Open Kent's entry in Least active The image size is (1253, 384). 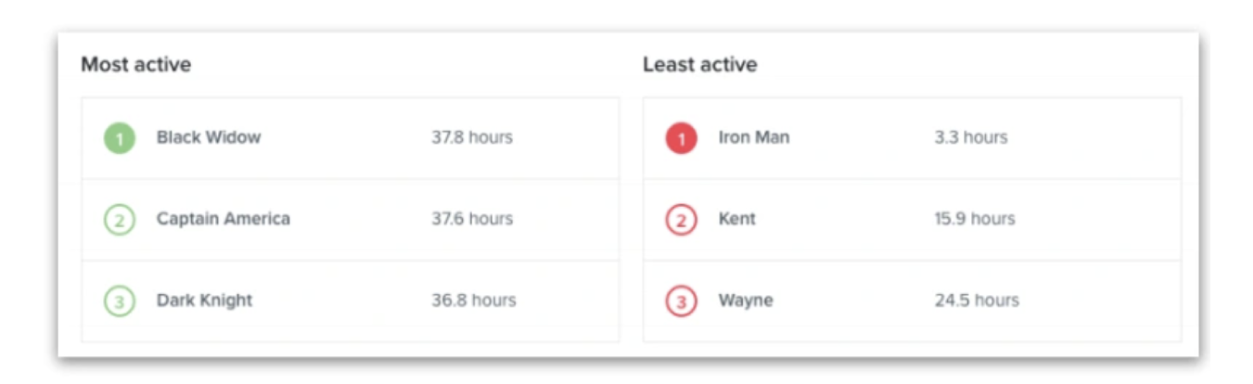(x=737, y=219)
